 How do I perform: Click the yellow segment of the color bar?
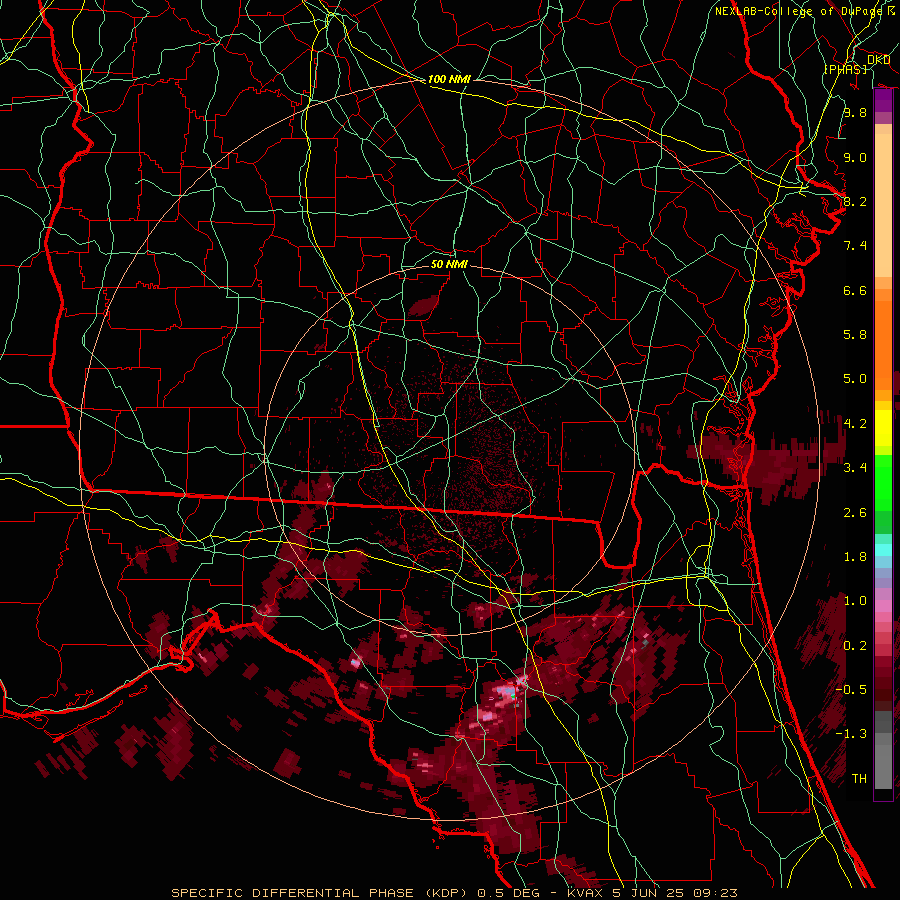(x=883, y=428)
